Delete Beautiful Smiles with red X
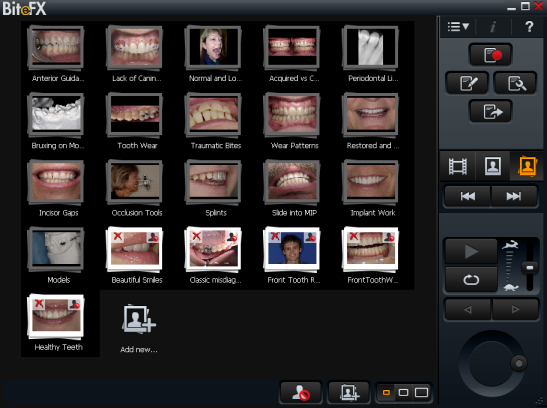This screenshot has height=408, width=547. click(118, 236)
